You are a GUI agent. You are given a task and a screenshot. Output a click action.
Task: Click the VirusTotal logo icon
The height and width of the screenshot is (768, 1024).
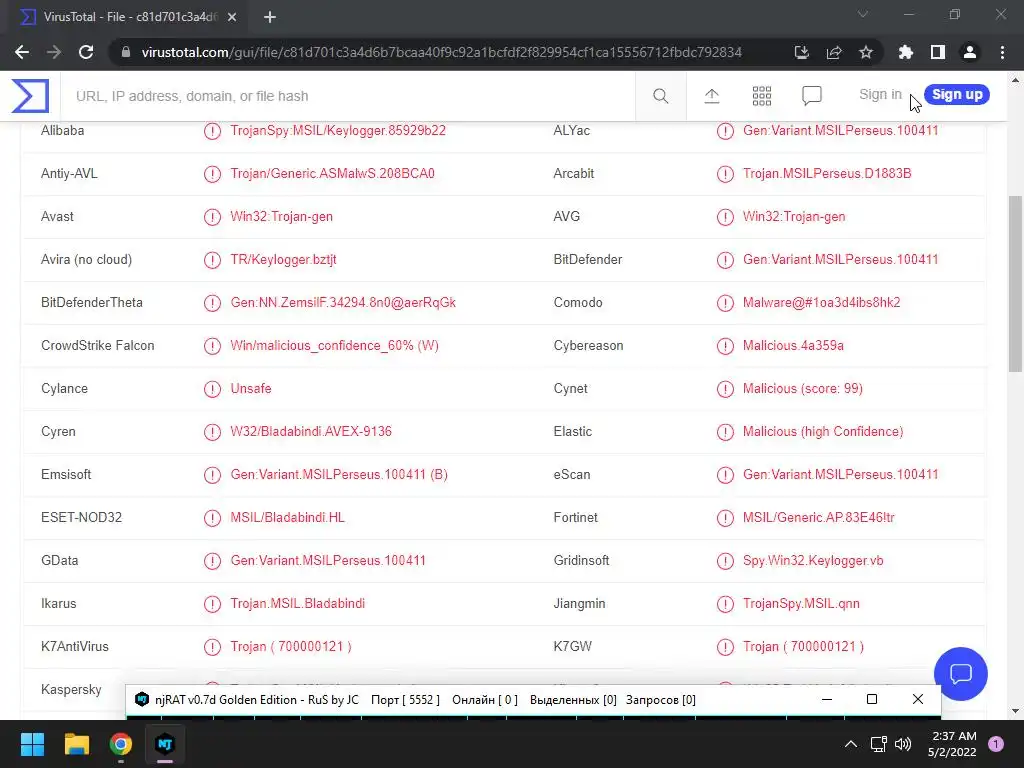click(30, 96)
